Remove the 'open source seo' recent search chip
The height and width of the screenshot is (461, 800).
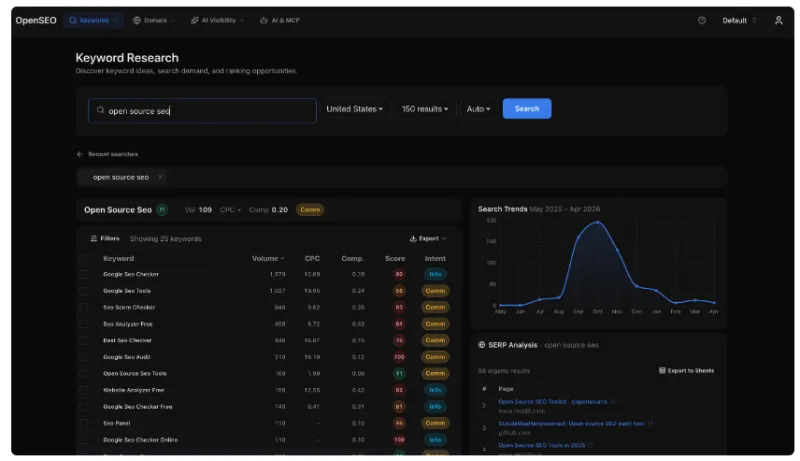pos(160,177)
